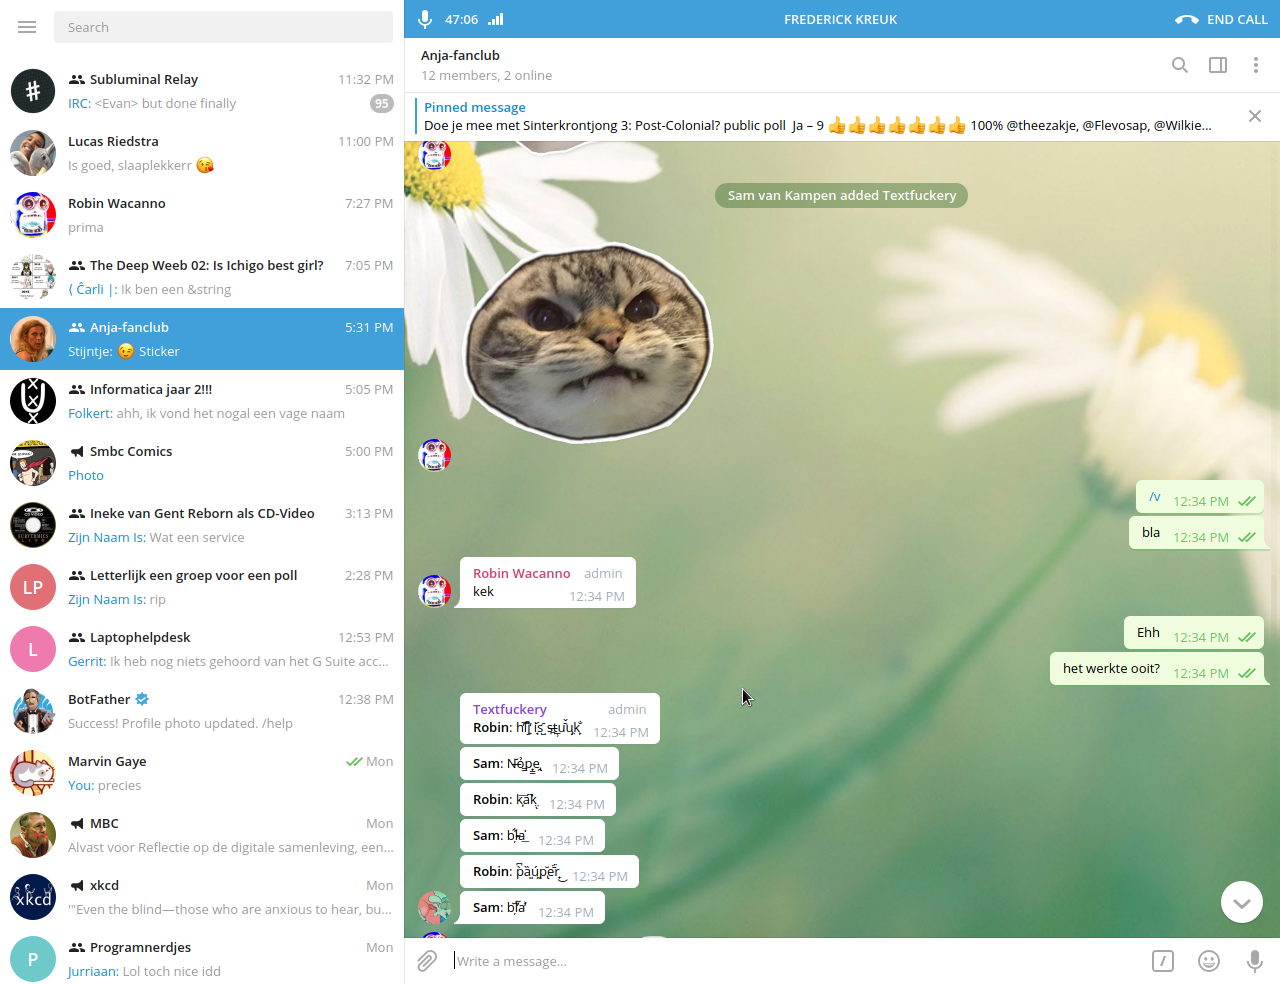Image resolution: width=1280 pixels, height=984 pixels.
Task: Open the emoji picker smiley icon
Action: tap(1209, 961)
